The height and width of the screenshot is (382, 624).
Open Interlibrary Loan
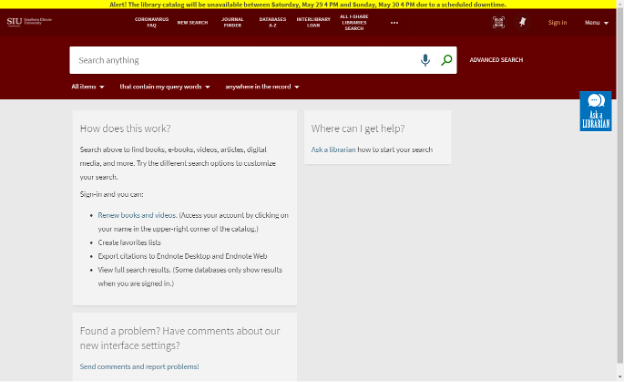tap(314, 22)
